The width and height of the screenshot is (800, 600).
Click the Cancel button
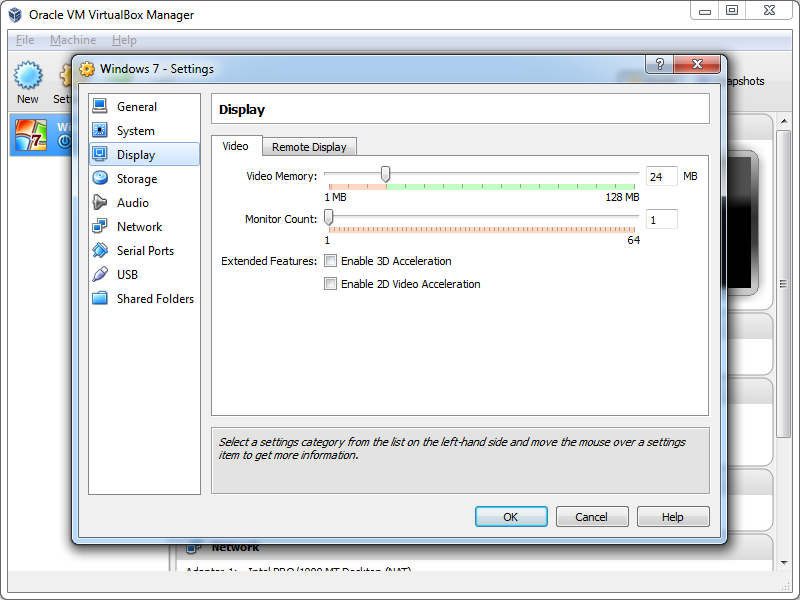click(x=591, y=517)
